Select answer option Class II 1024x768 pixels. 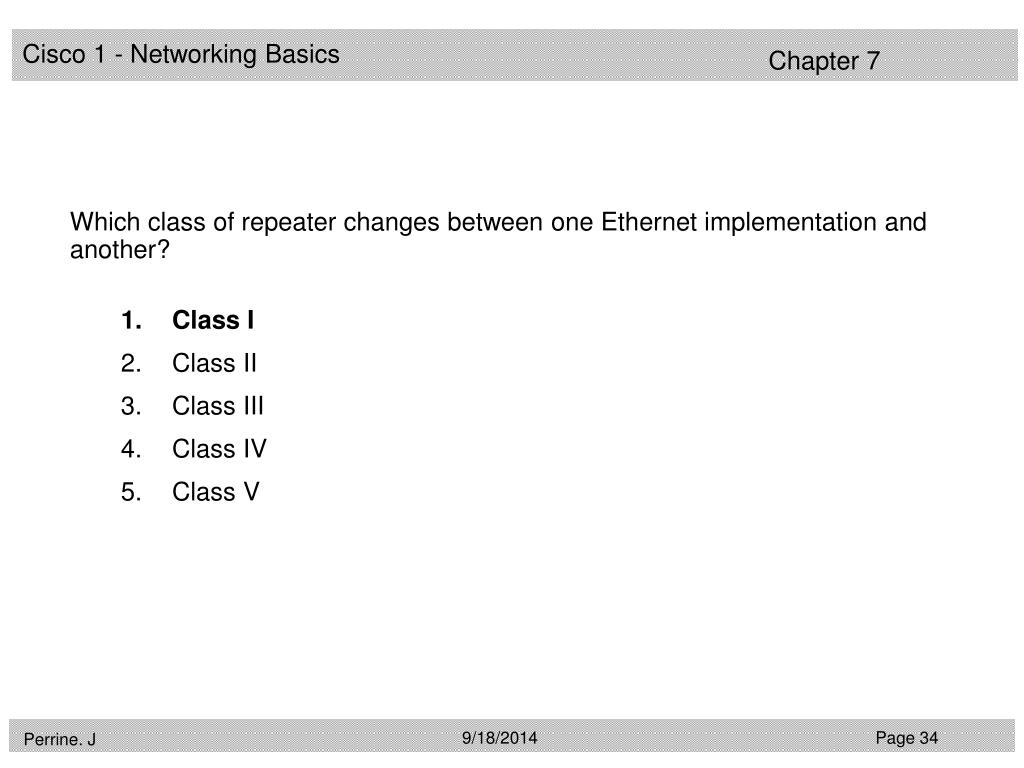coord(214,363)
